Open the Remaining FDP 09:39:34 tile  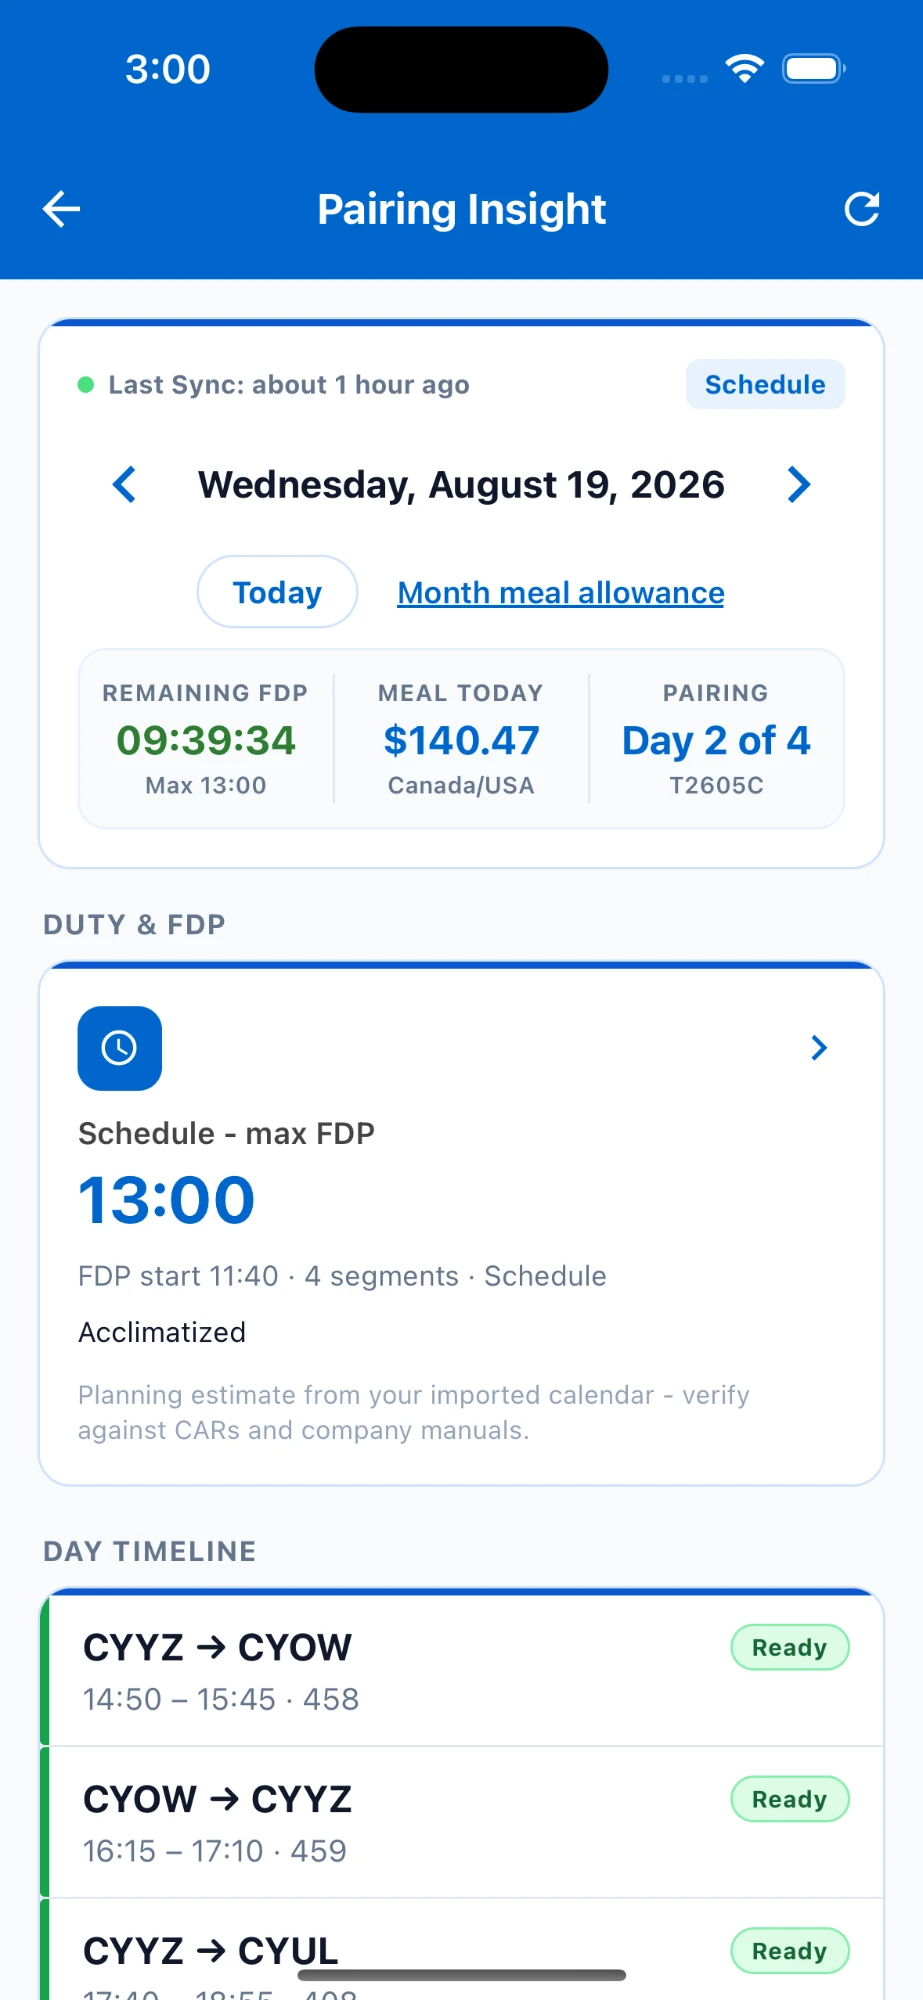206,739
